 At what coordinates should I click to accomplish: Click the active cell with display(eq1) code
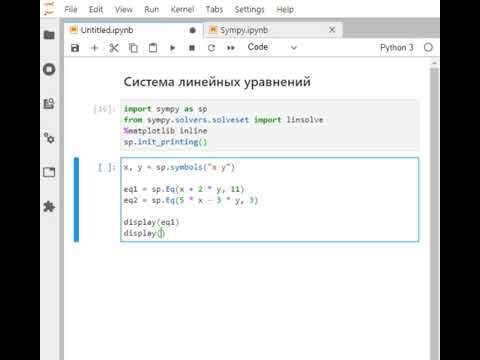(x=269, y=199)
